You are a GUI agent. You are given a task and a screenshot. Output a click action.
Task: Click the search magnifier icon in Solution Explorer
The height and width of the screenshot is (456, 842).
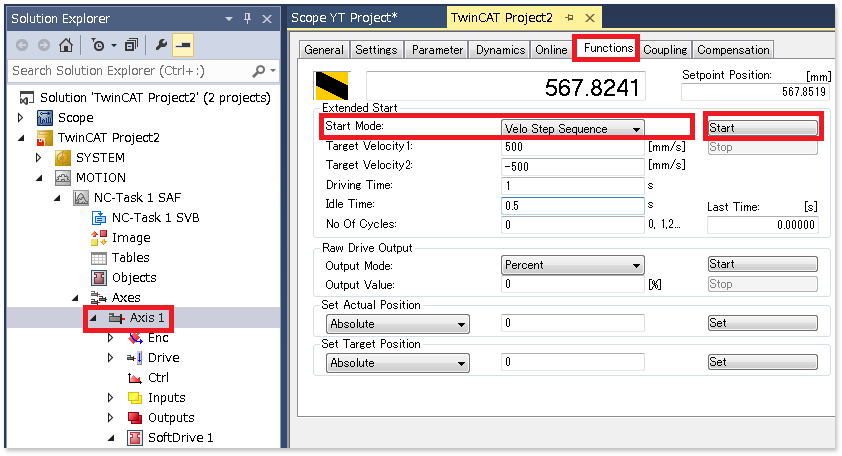(x=259, y=71)
